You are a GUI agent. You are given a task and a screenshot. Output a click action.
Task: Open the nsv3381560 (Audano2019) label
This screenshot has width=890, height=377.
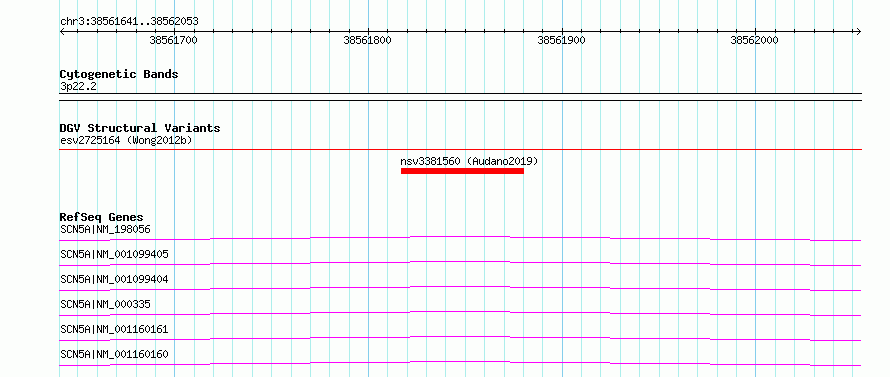tap(469, 161)
